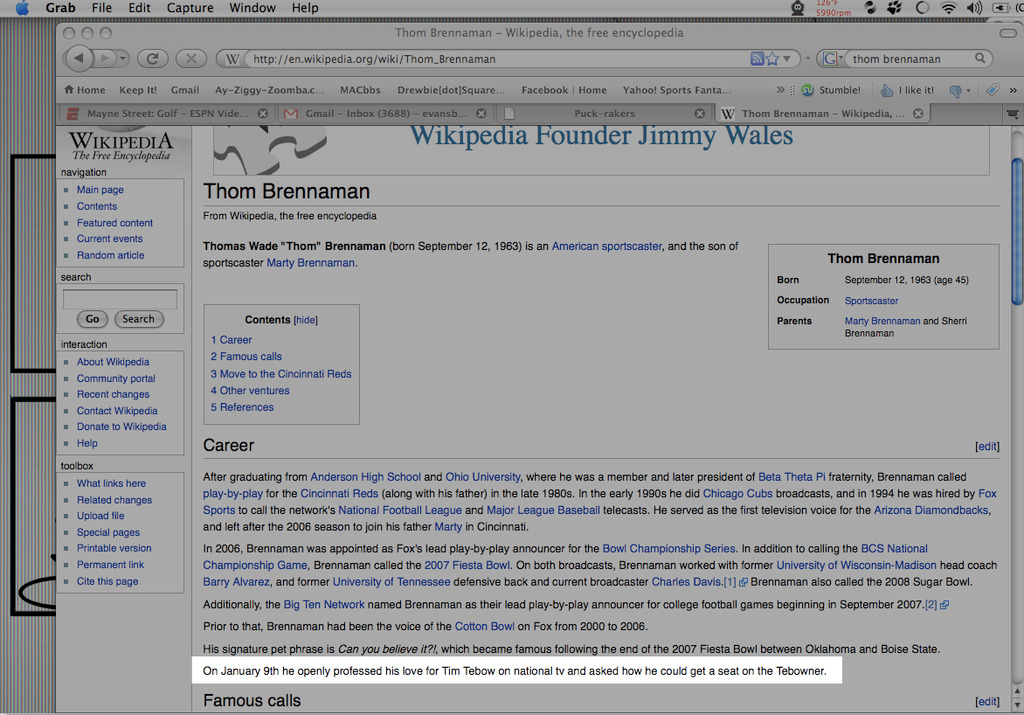Hide the Contents box via [hide]
Screen dimensions: 1024x715
(306, 320)
